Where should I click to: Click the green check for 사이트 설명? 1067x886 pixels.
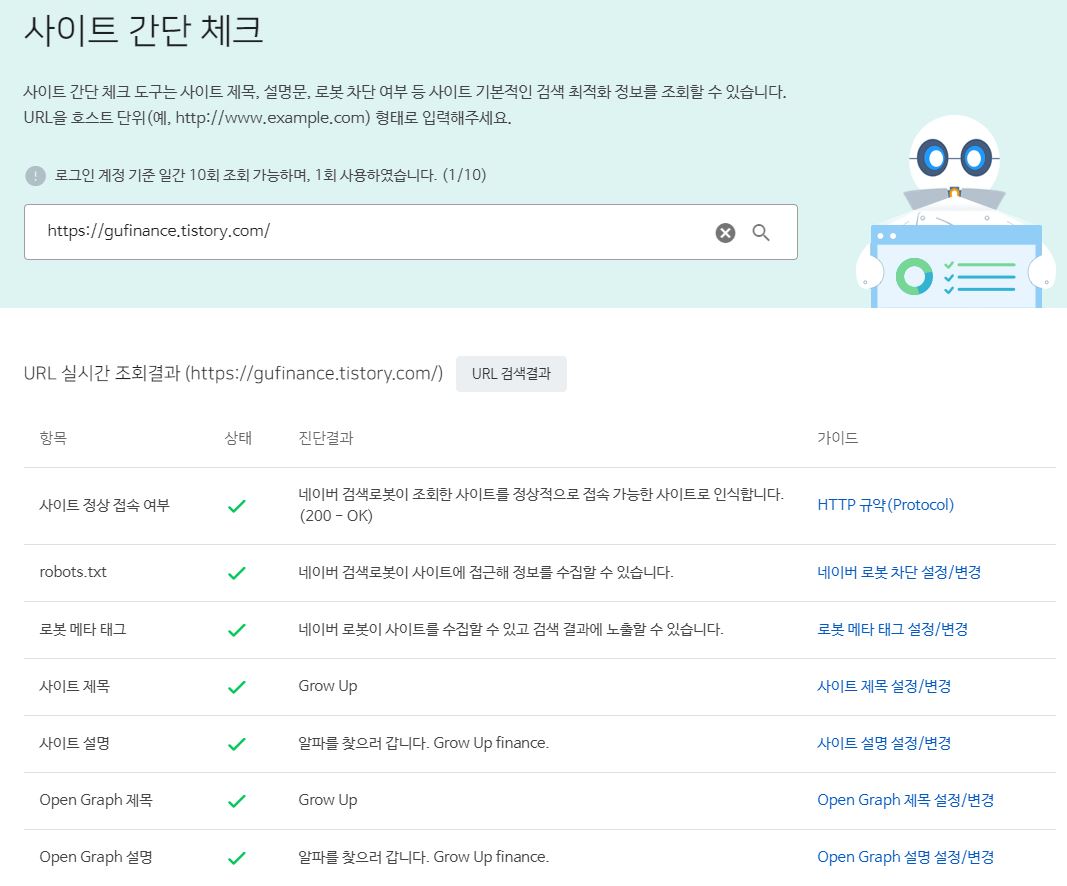237,744
